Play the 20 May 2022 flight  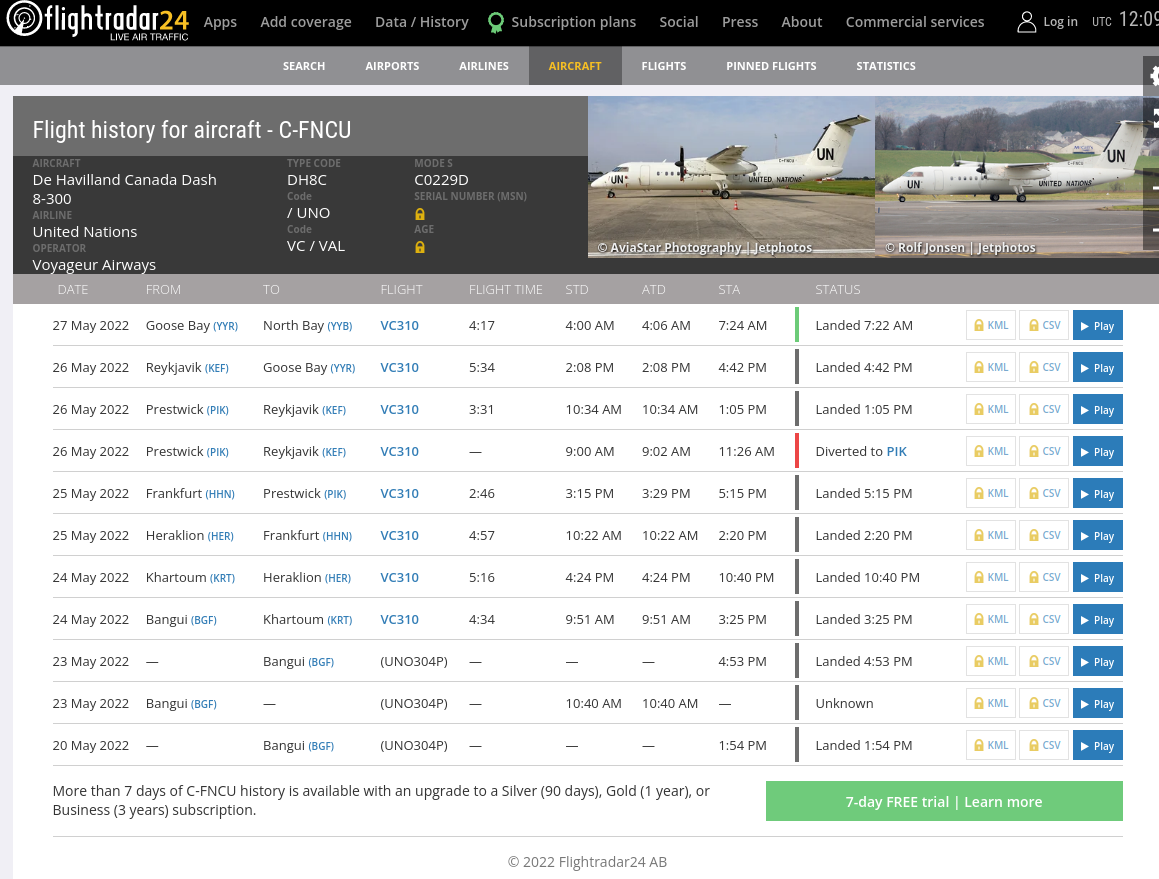click(x=1098, y=746)
